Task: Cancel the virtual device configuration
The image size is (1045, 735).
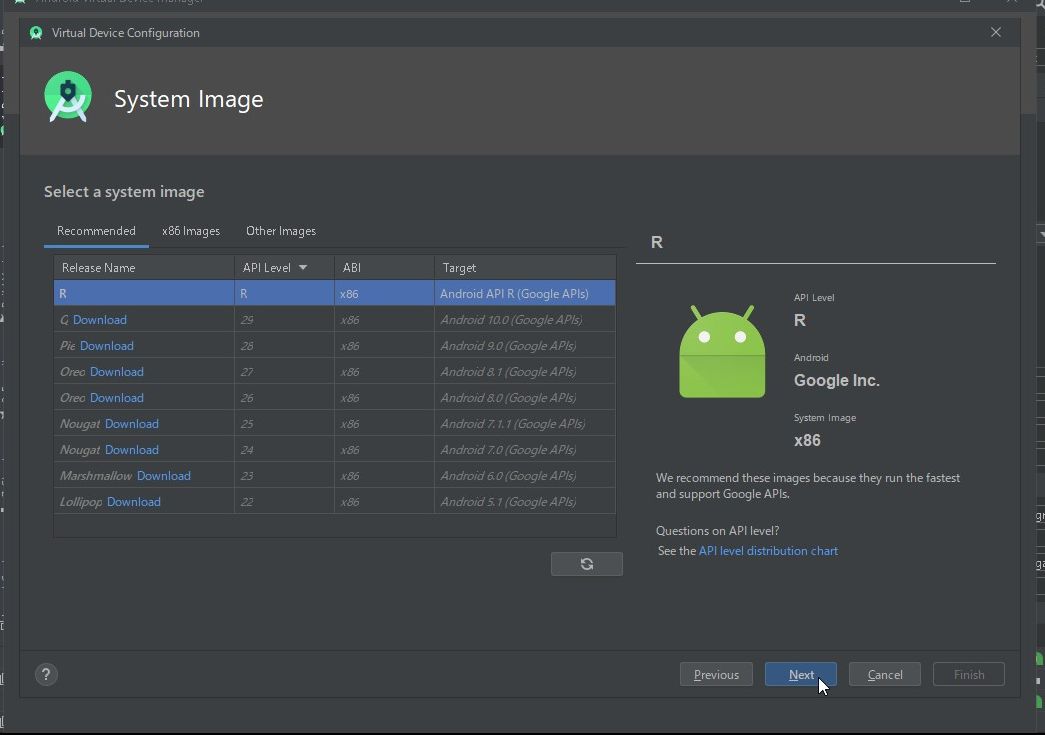Action: (884, 674)
